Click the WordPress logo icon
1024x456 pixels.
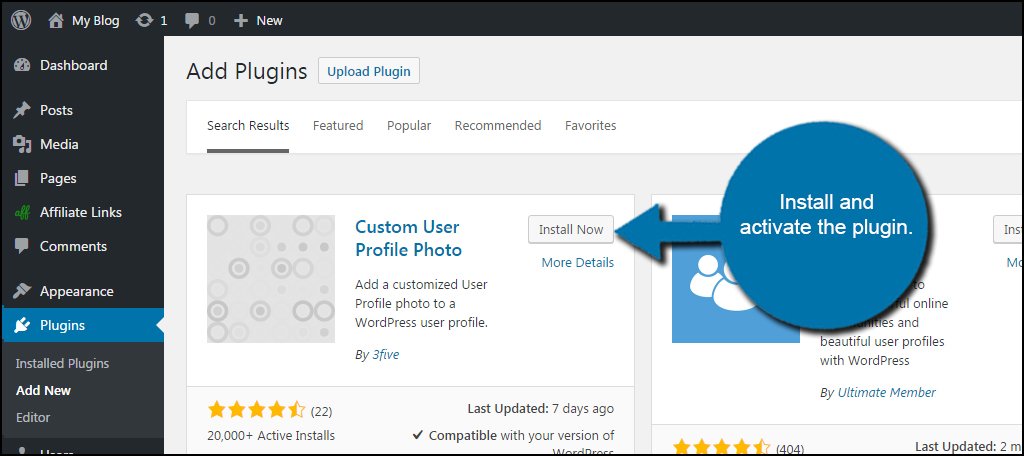[x=21, y=20]
